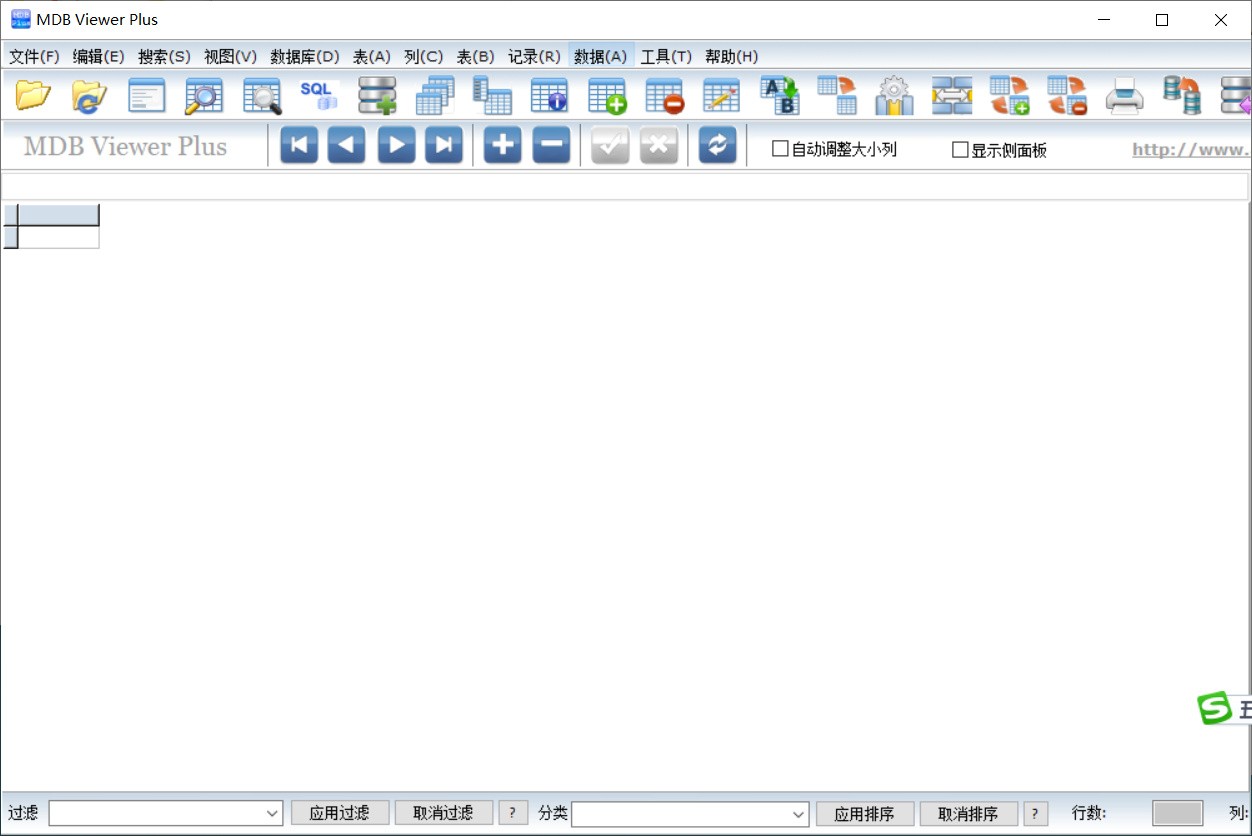The width and height of the screenshot is (1252, 836).
Task: Click the app icon in the title bar
Action: (20, 19)
